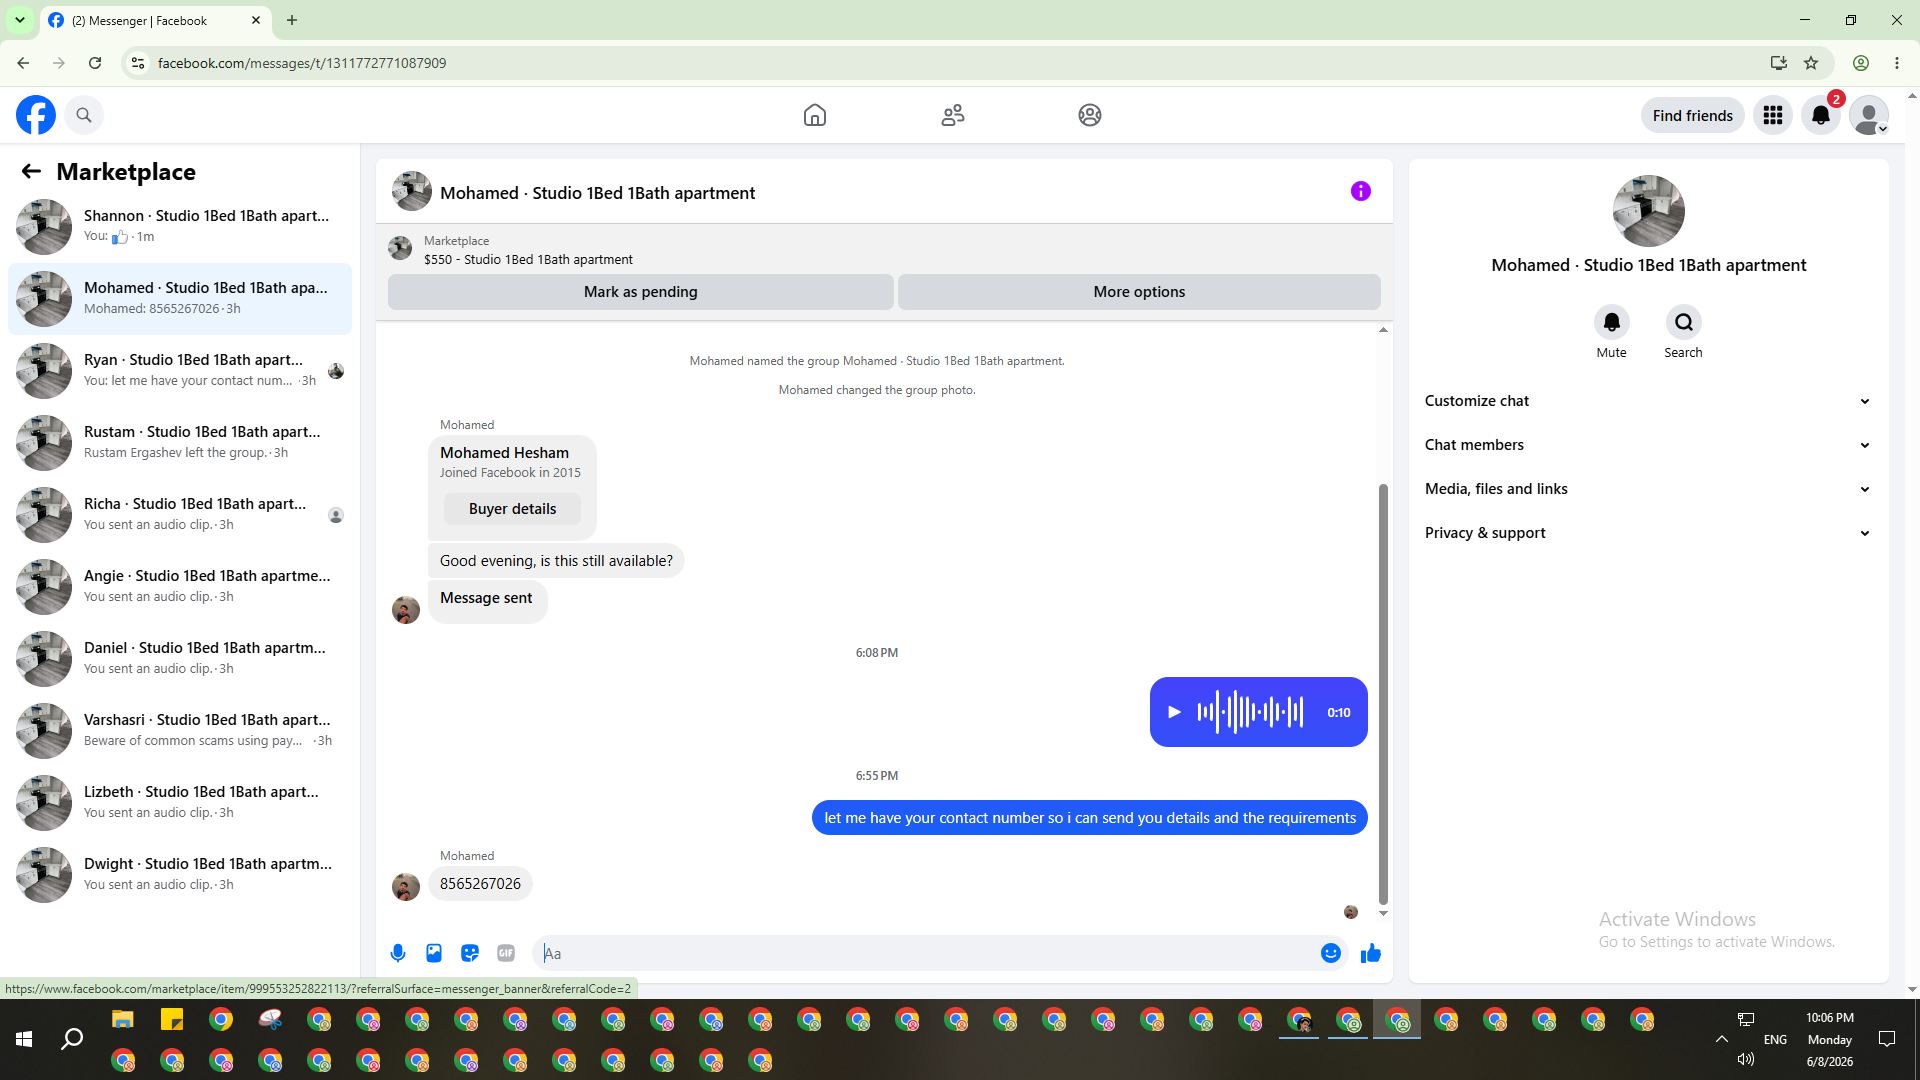Open the account profile avatar menu
Screen dimensions: 1920x1080
click(1869, 115)
